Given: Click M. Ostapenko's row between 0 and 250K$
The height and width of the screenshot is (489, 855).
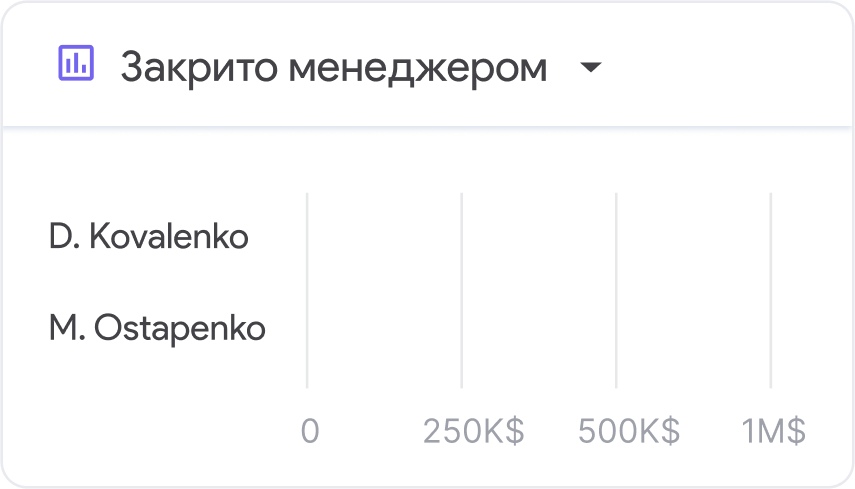Looking at the screenshot, I should 384,328.
